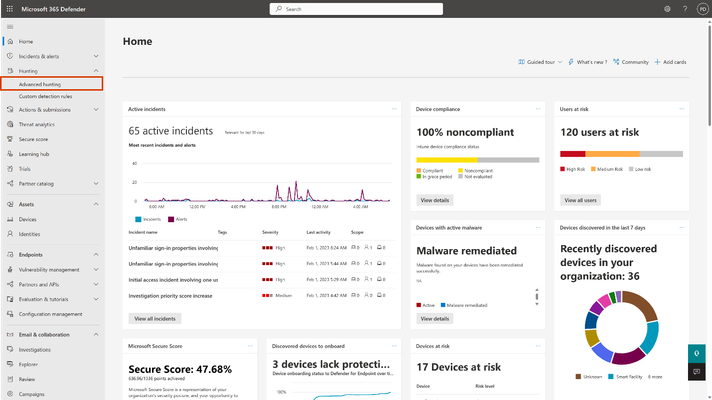Screen dimensions: 712x400
Task: Click the Vulnerability management icon
Action: tap(10, 270)
